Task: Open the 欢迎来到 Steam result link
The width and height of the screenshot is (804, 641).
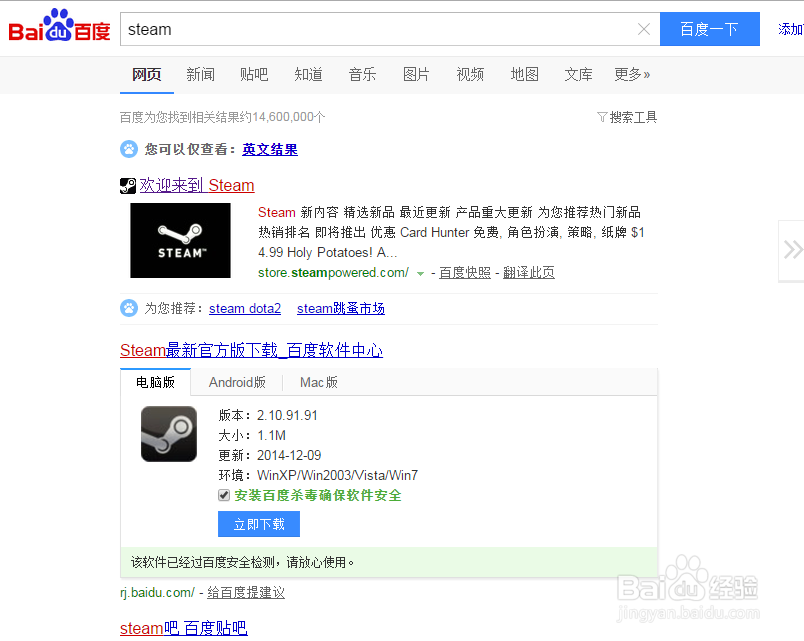Action: [x=197, y=185]
